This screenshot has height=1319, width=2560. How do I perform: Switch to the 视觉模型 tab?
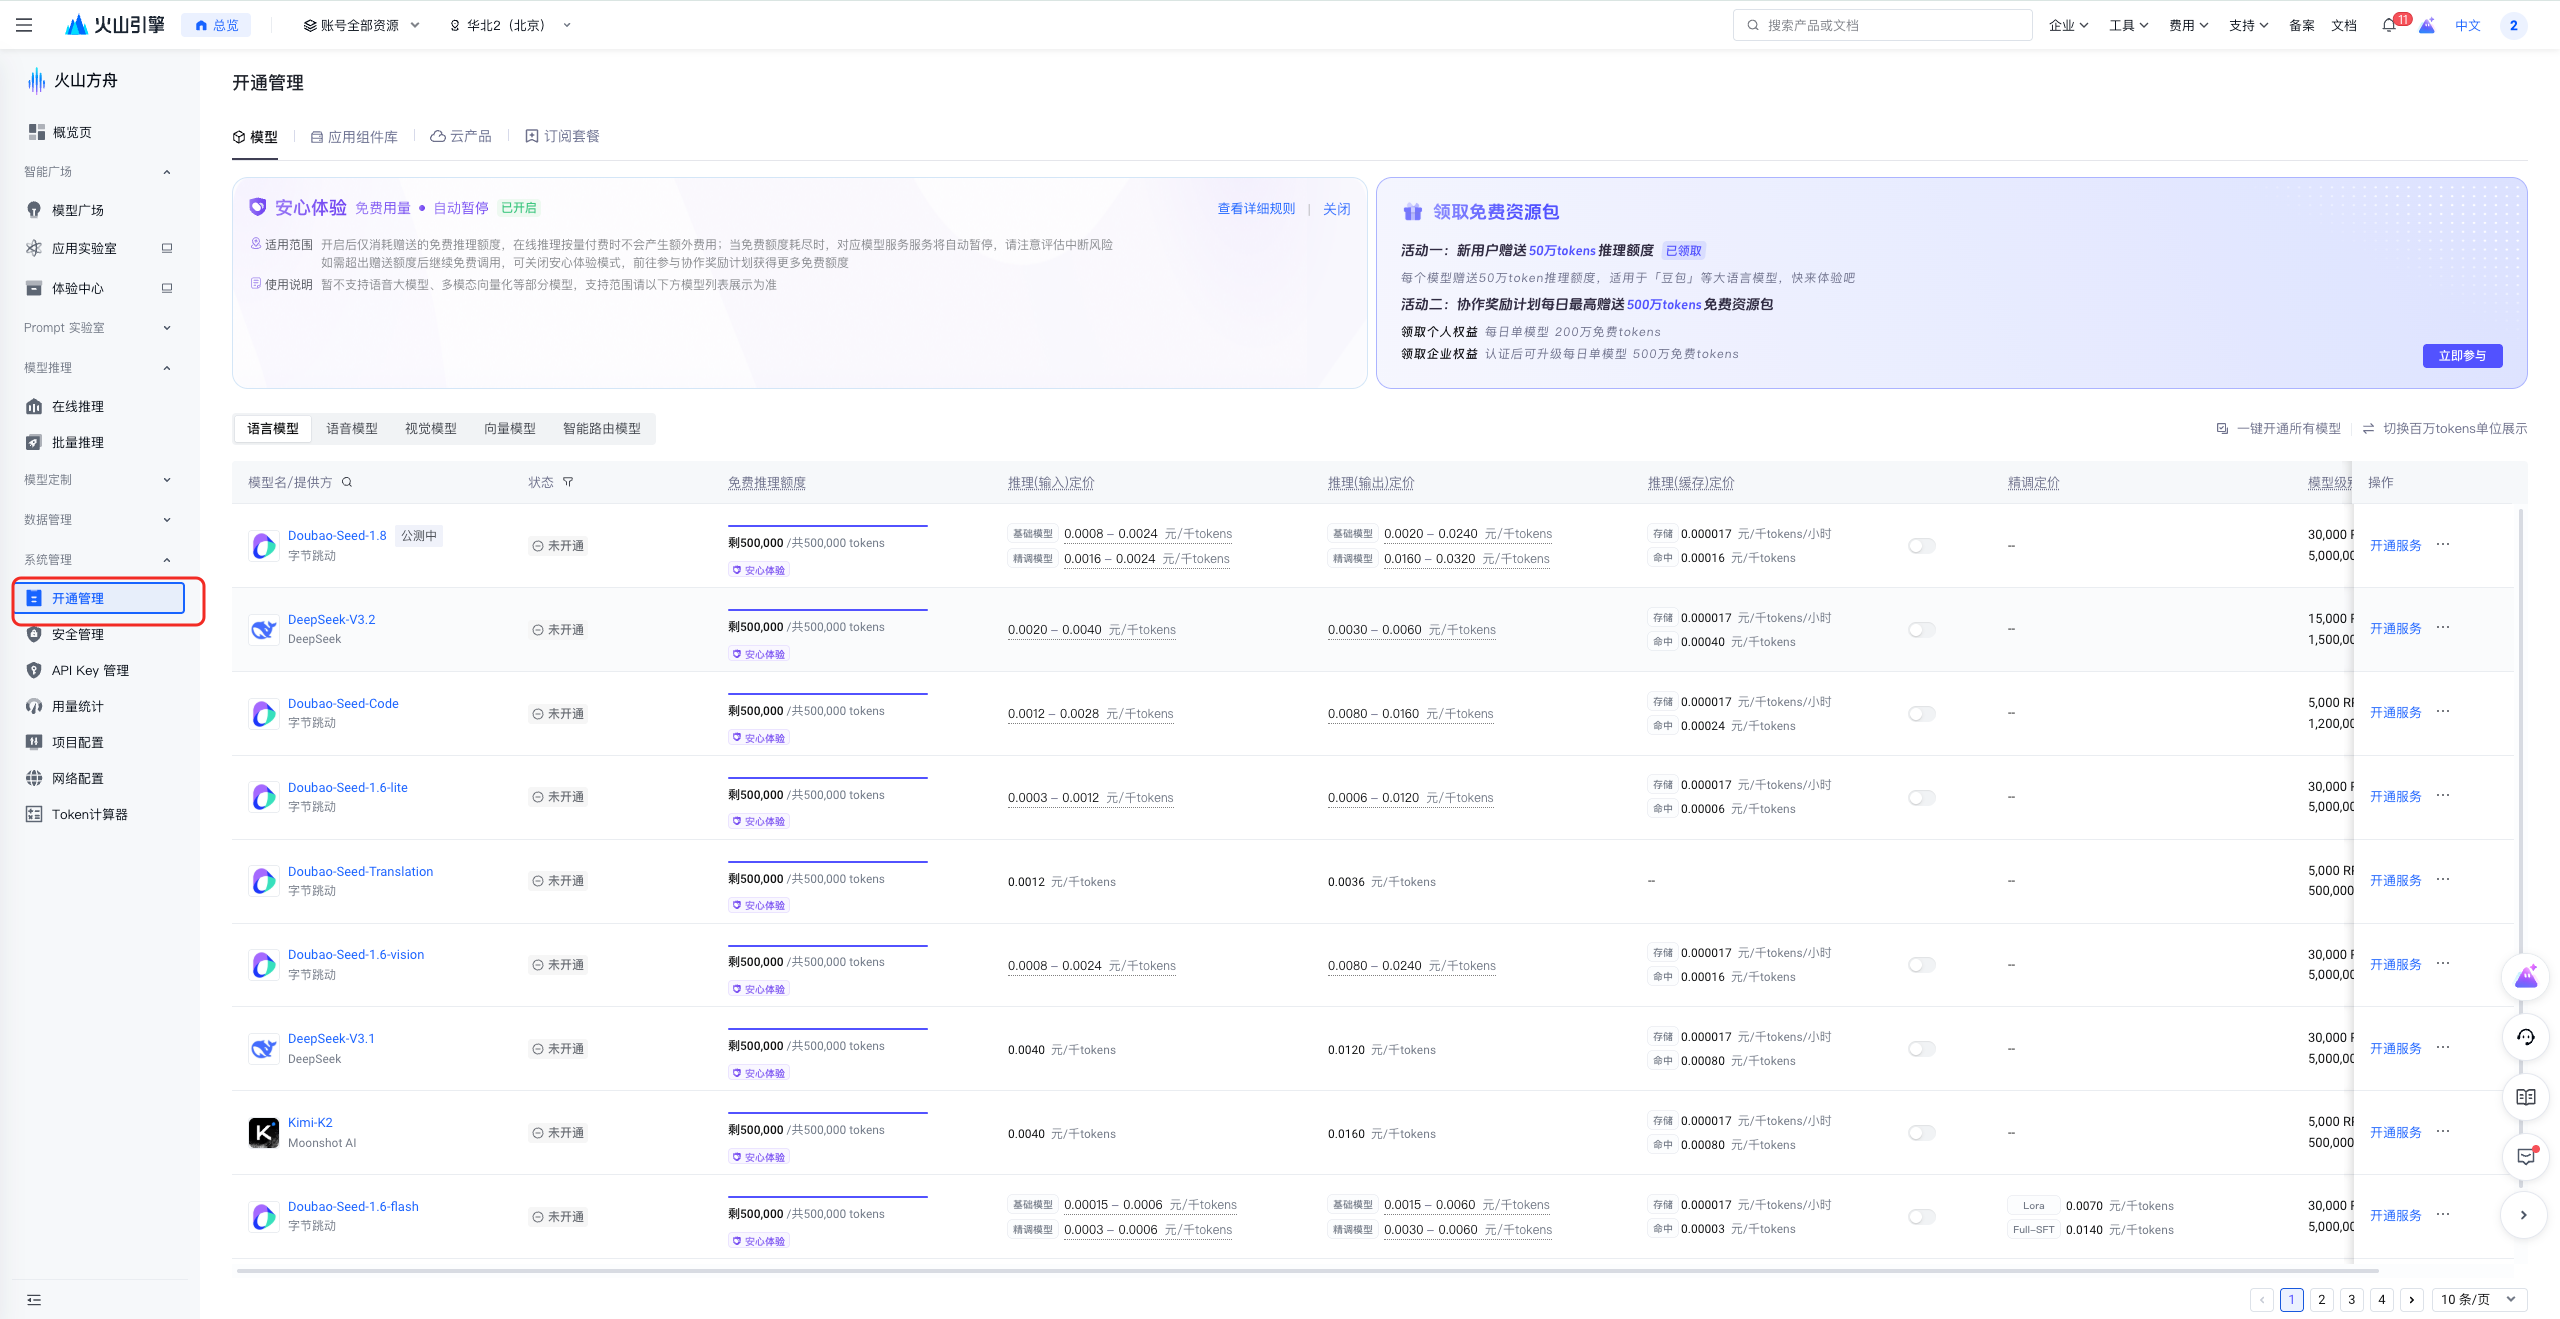click(430, 428)
